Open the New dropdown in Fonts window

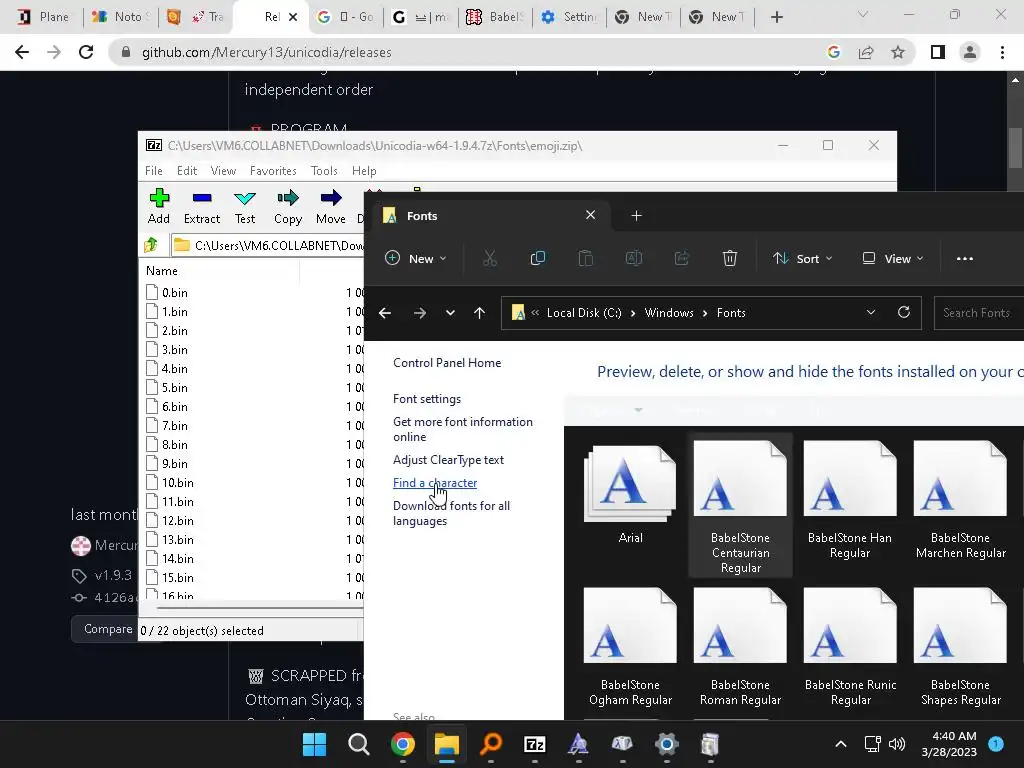(x=415, y=259)
